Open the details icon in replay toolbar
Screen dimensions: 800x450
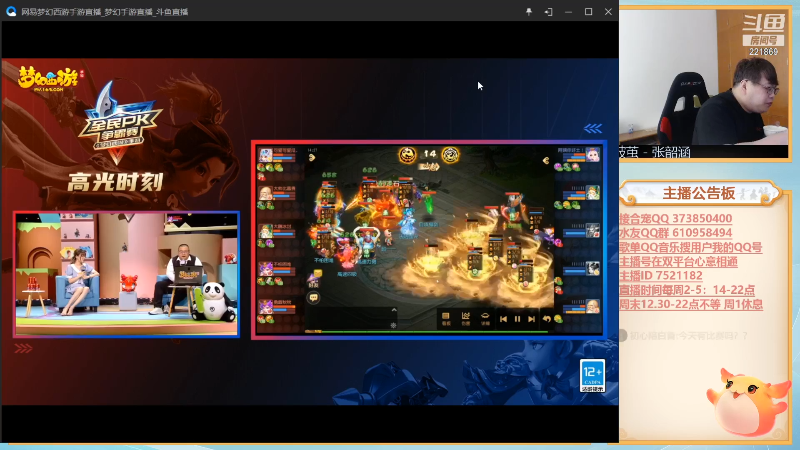(x=485, y=318)
